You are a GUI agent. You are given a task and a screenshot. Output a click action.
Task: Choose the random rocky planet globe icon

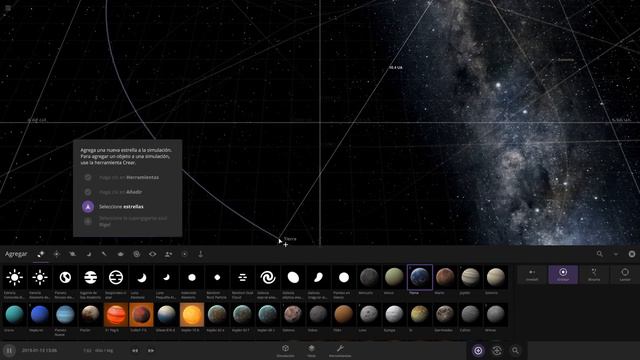coord(65,278)
